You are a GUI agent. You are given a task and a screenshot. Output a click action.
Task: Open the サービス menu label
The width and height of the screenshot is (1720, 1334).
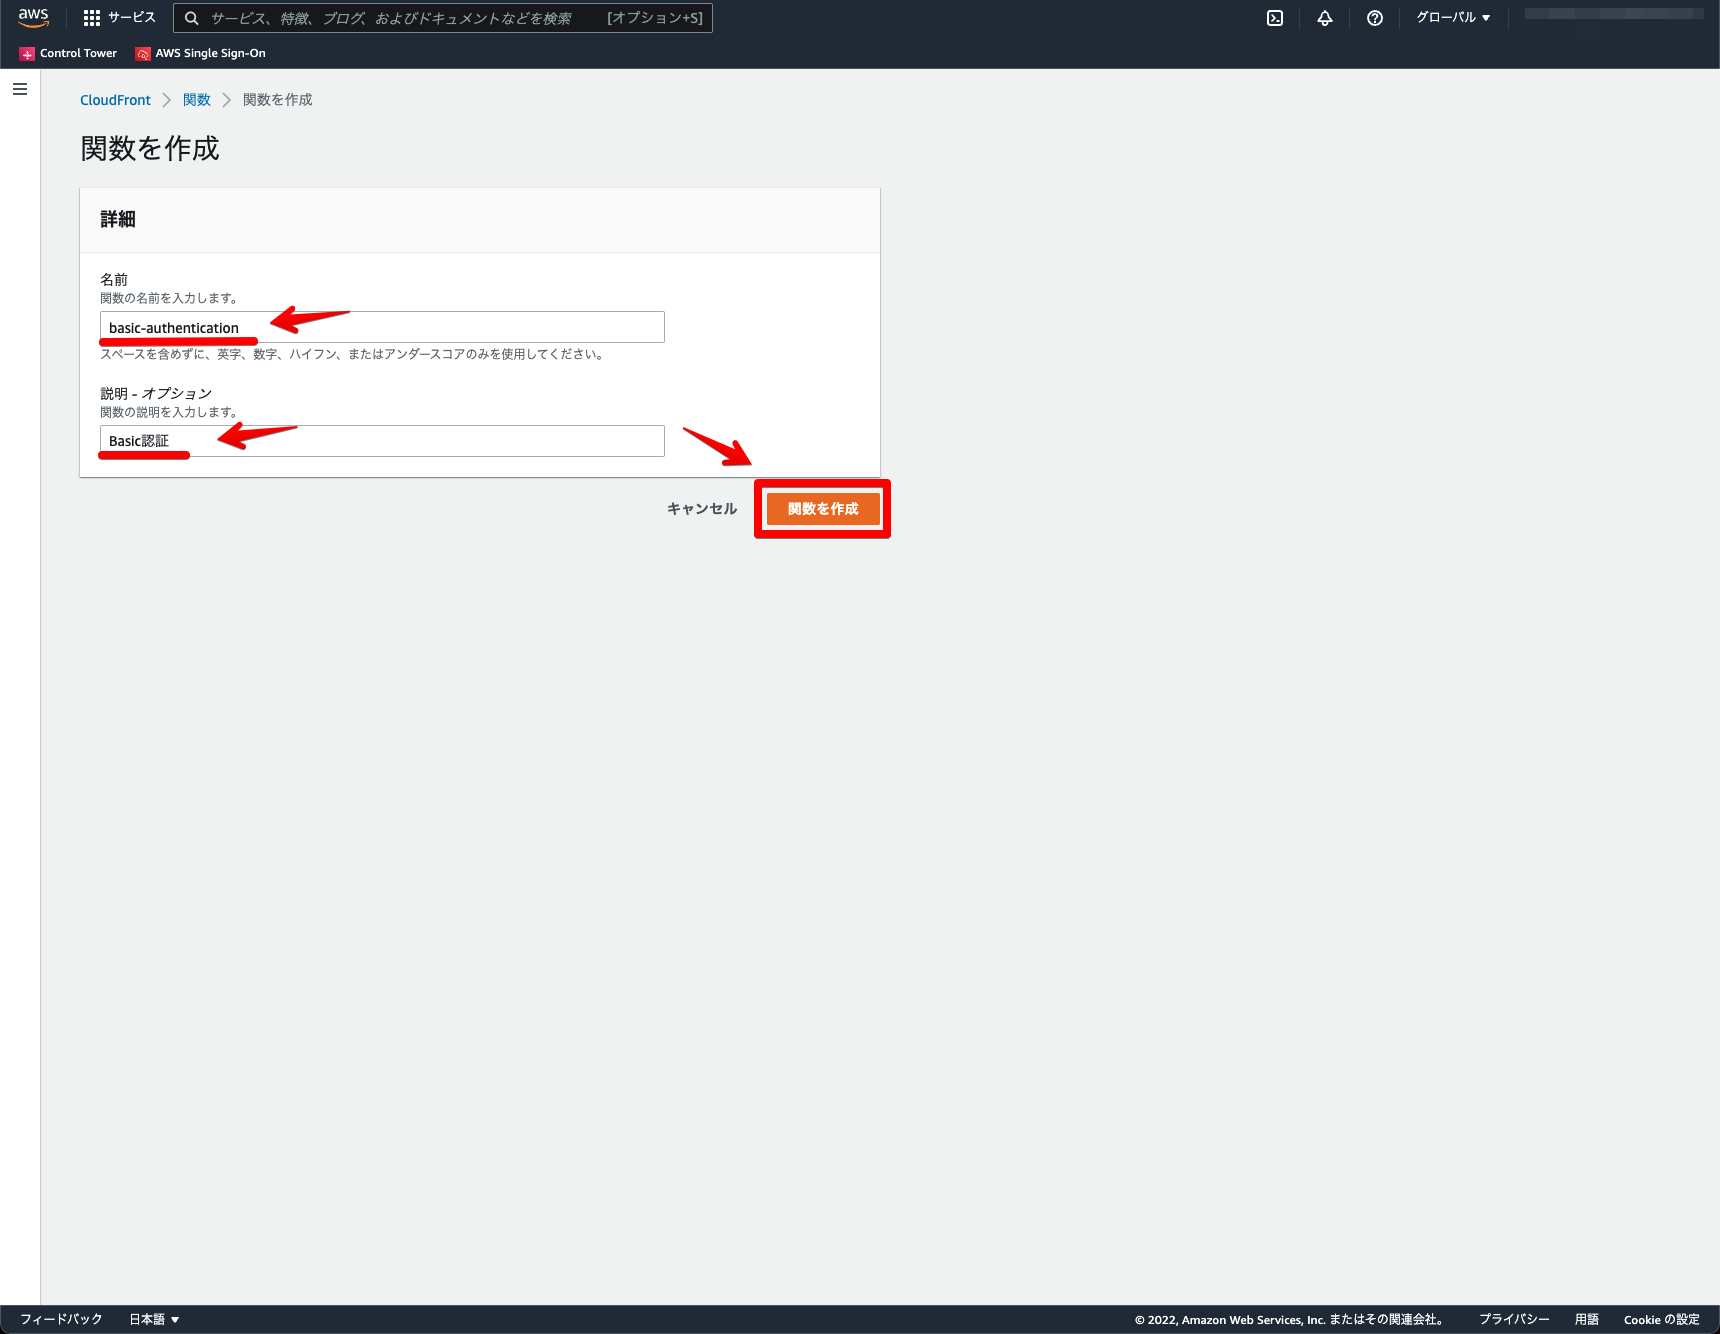click(x=132, y=18)
